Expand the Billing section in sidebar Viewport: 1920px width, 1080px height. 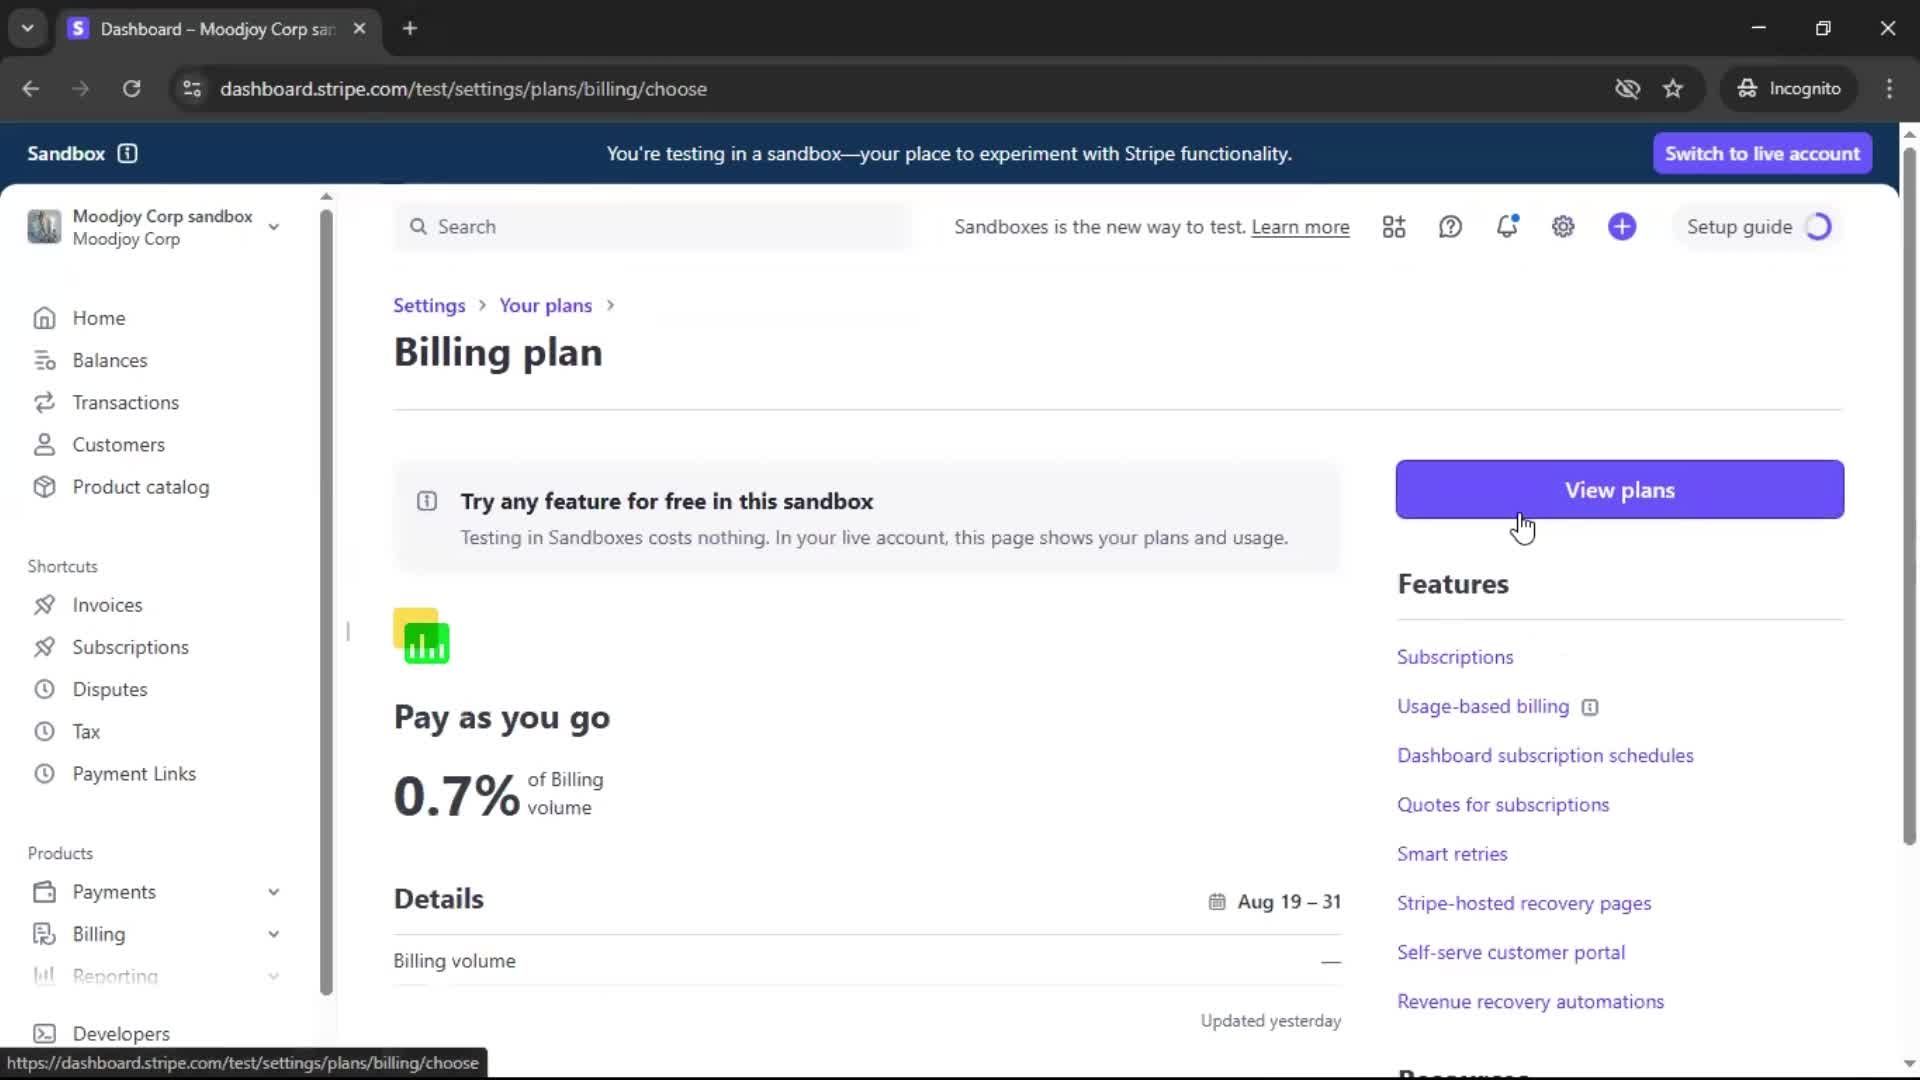[x=273, y=934]
